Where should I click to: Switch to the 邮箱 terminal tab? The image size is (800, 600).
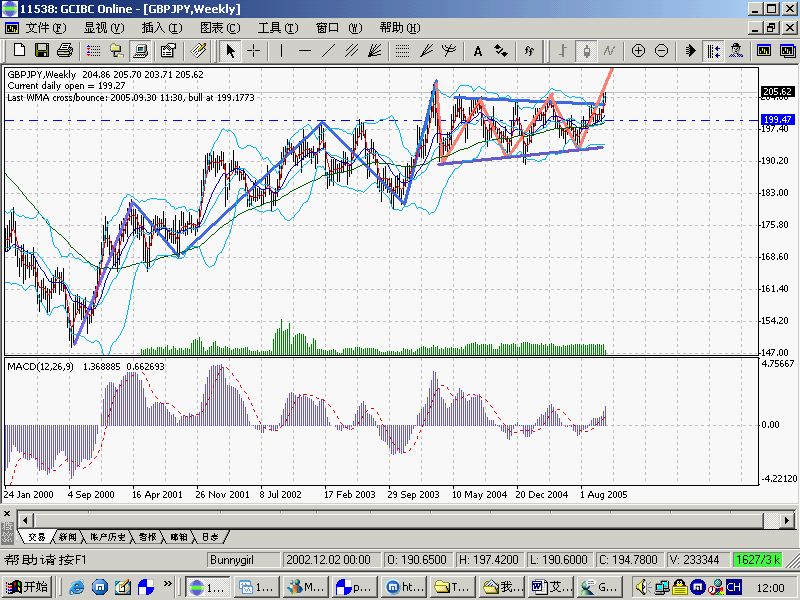pyautogui.click(x=179, y=537)
